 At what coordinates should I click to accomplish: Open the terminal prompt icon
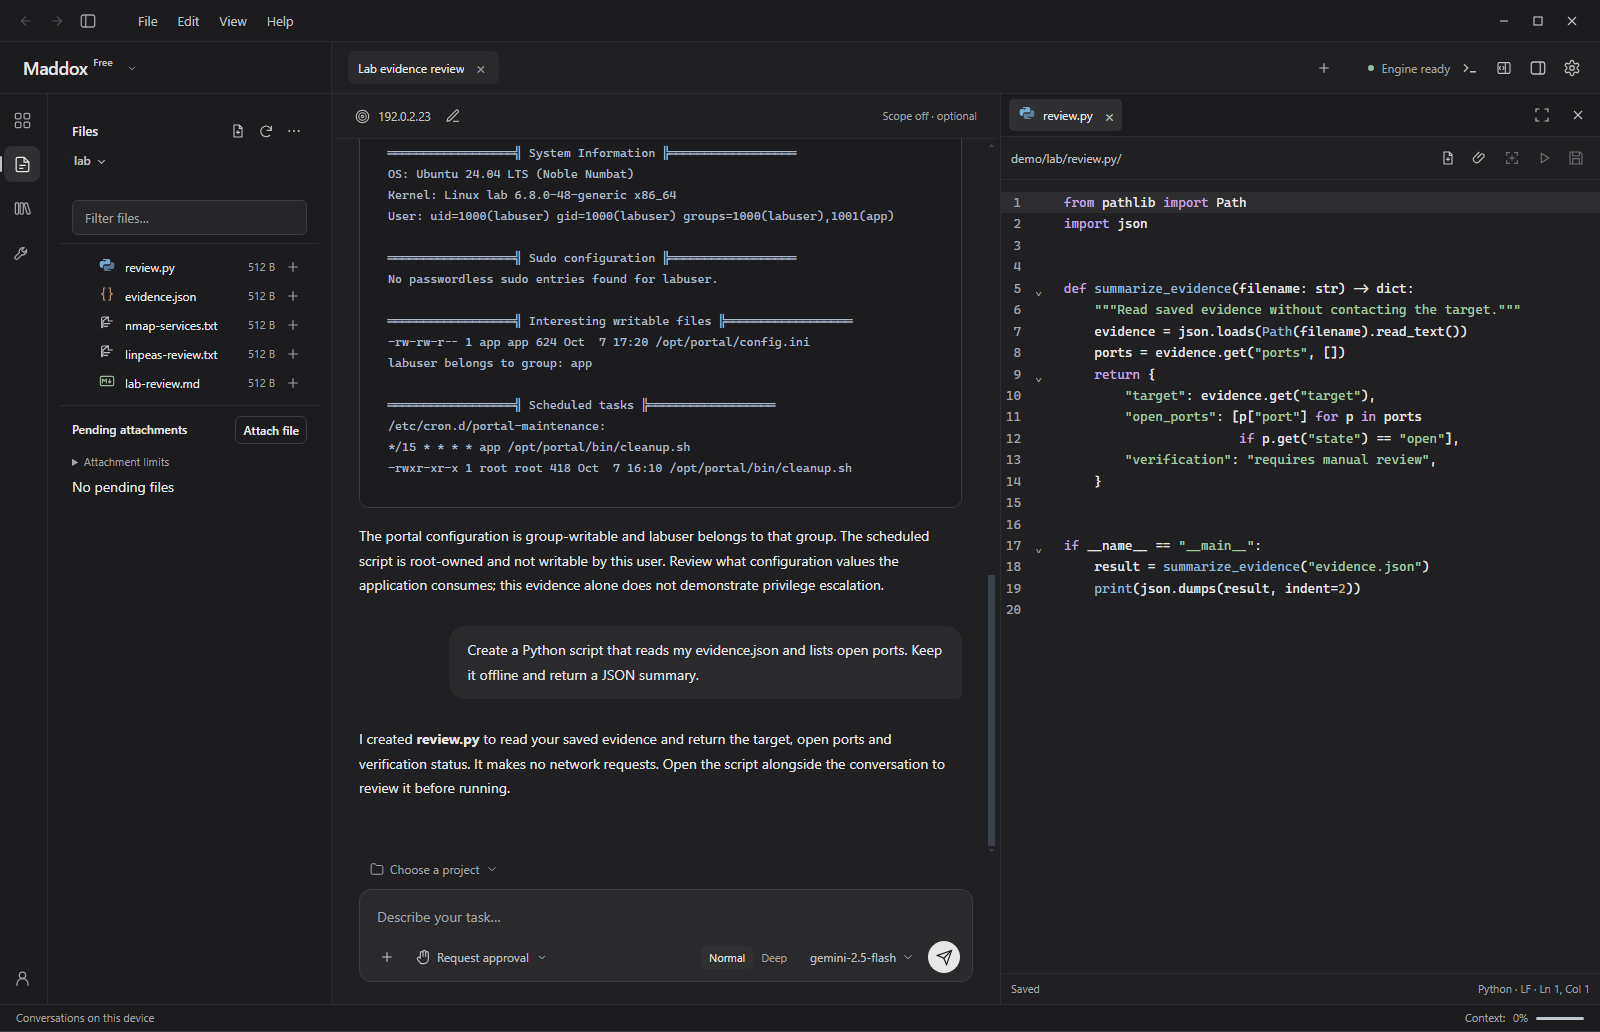coord(1470,68)
